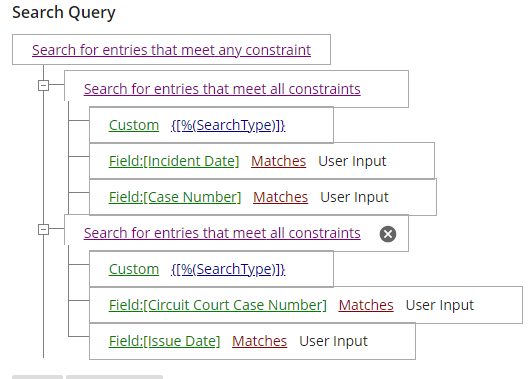Select Field:[Circuit Court Case Number] link
The width and height of the screenshot is (528, 379).
(218, 305)
